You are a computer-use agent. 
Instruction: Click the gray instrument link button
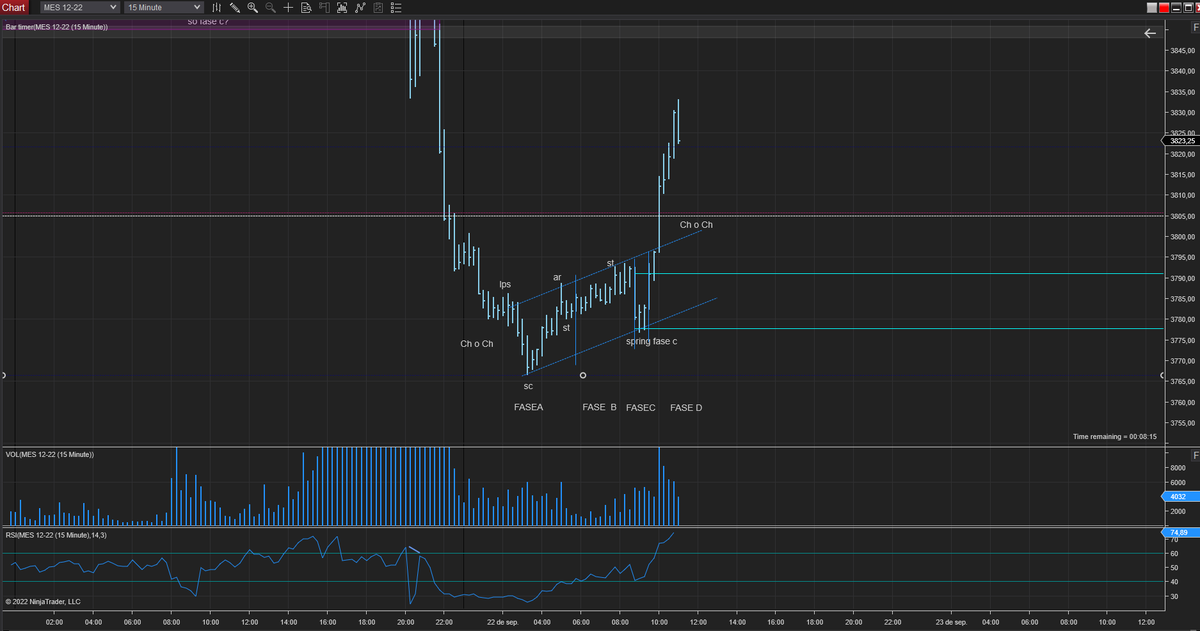[x=1152, y=8]
